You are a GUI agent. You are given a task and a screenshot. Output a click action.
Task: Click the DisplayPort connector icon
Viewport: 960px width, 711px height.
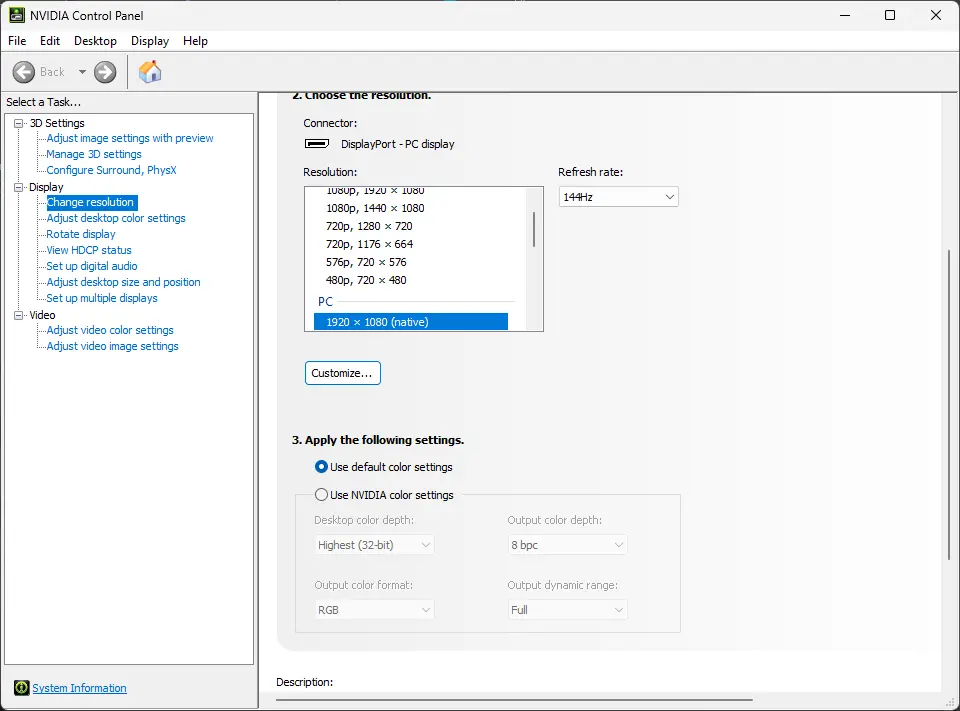pos(317,143)
